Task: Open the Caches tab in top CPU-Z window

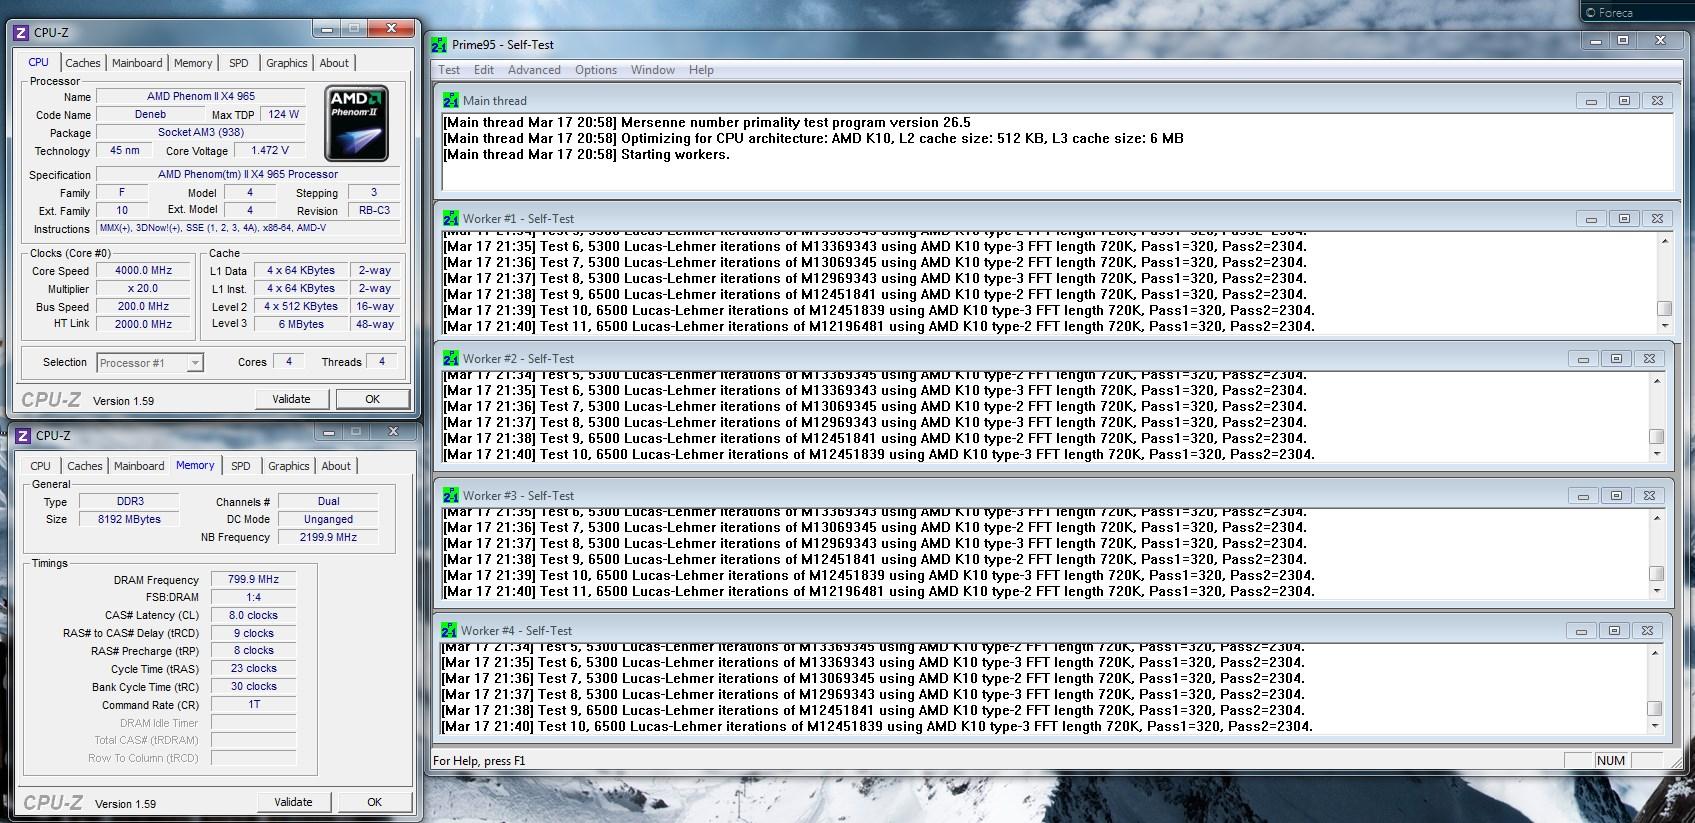Action: pyautogui.click(x=83, y=63)
